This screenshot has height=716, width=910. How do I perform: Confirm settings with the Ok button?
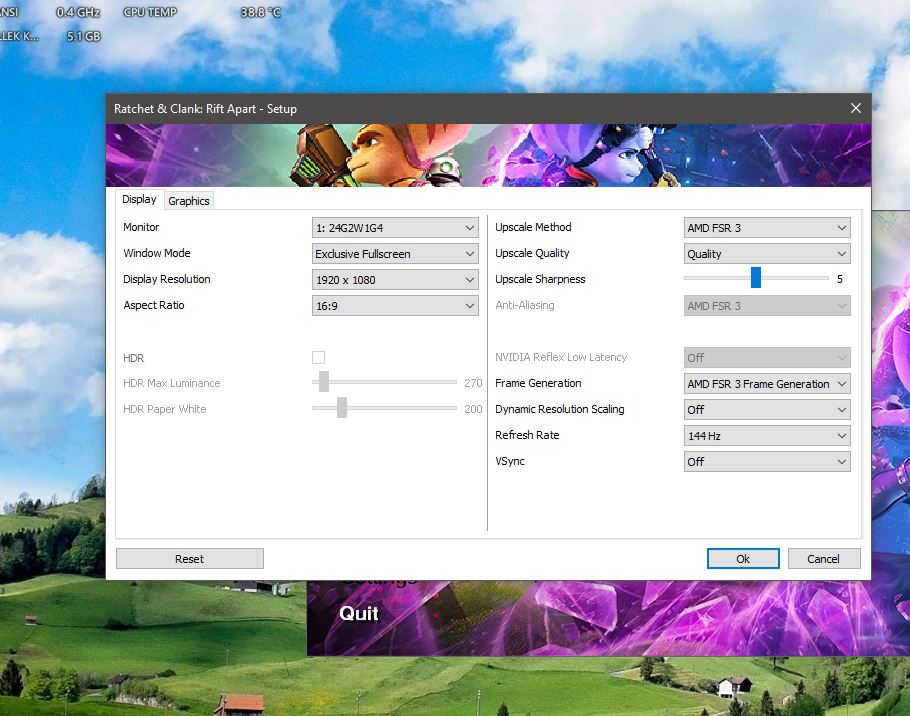click(x=743, y=559)
